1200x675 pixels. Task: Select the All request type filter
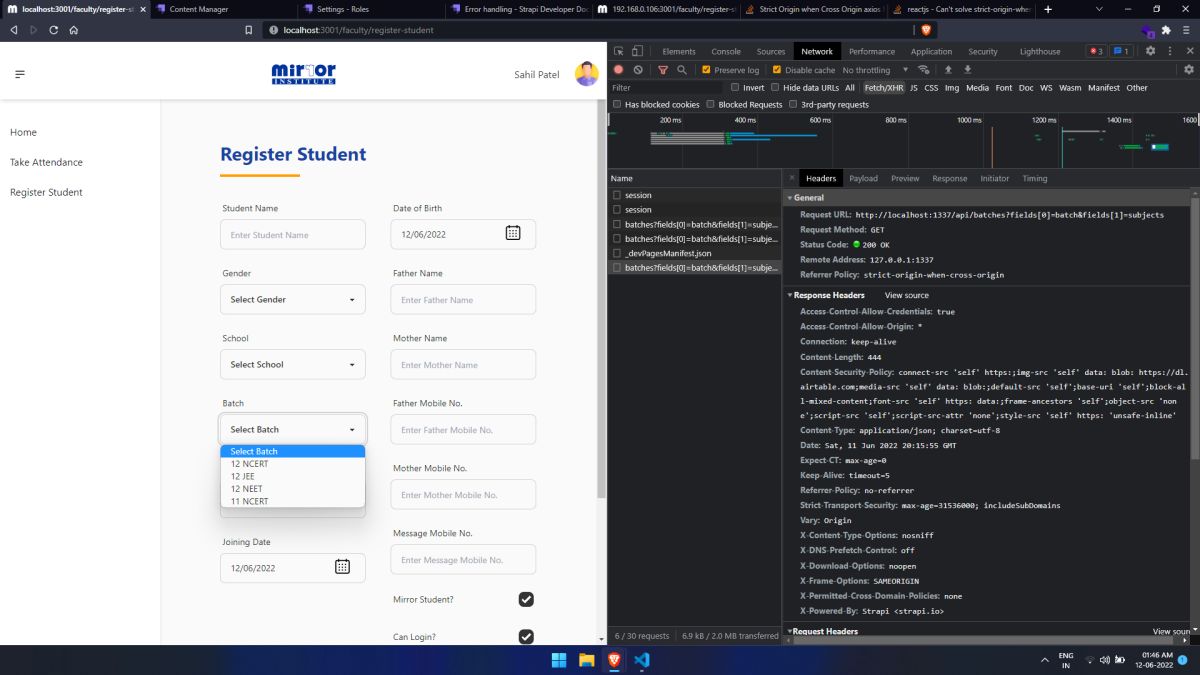pos(850,88)
